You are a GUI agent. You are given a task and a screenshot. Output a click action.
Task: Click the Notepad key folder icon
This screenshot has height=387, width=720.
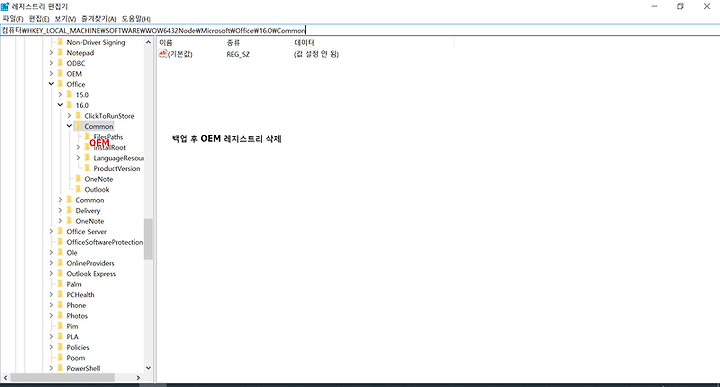60,52
